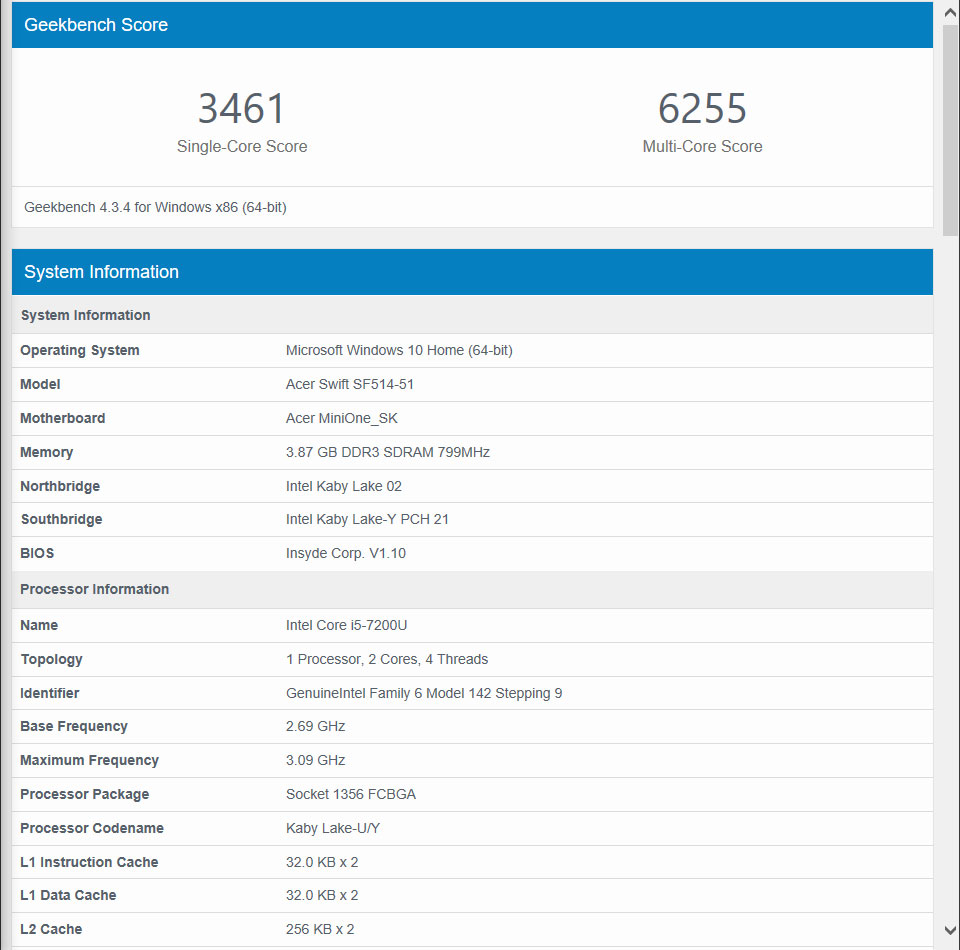Click the L1 Instruction Cache label
This screenshot has height=950, width=960.
click(89, 862)
